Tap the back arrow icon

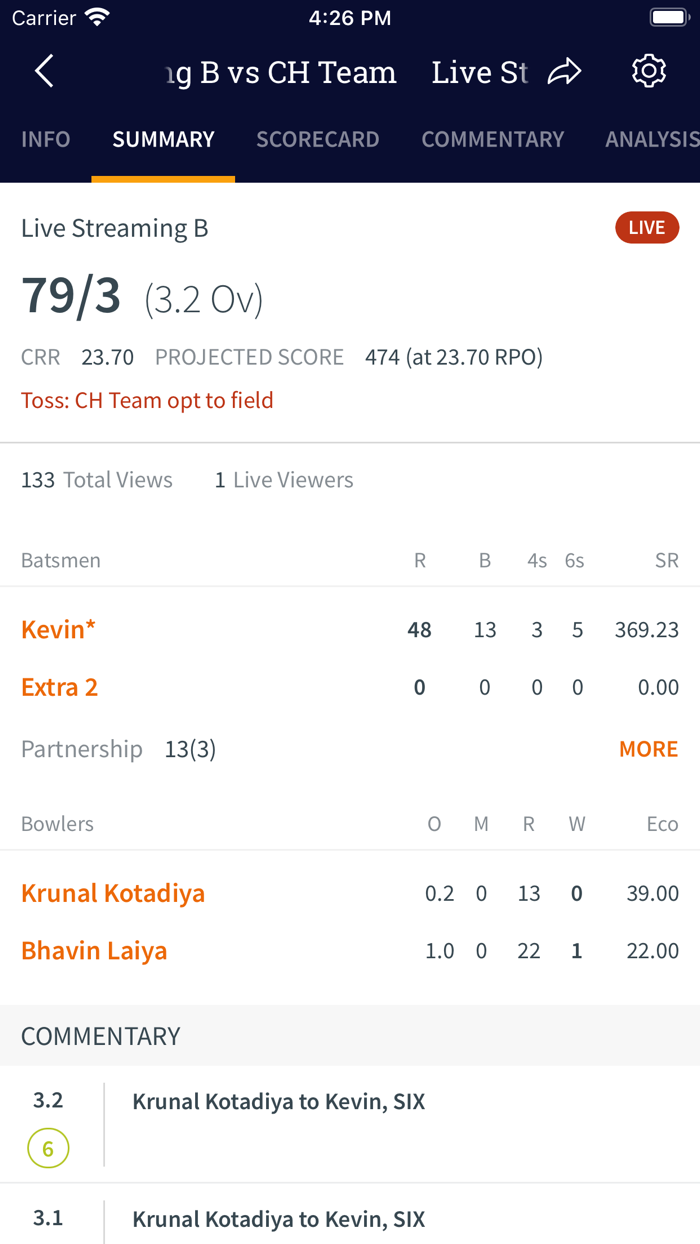coord(44,72)
